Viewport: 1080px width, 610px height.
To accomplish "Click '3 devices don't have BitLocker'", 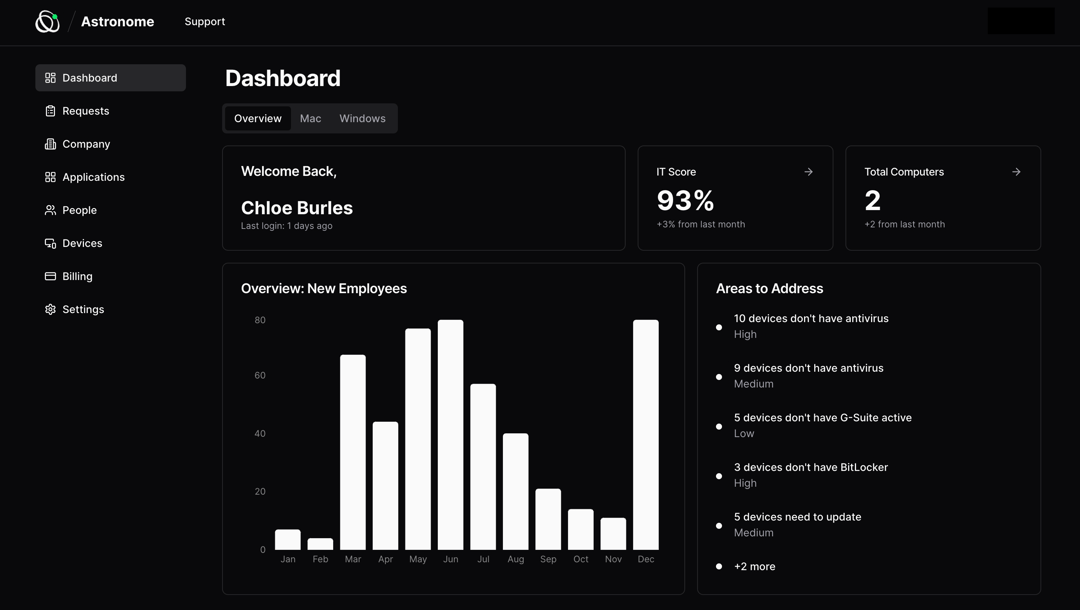I will coord(811,467).
